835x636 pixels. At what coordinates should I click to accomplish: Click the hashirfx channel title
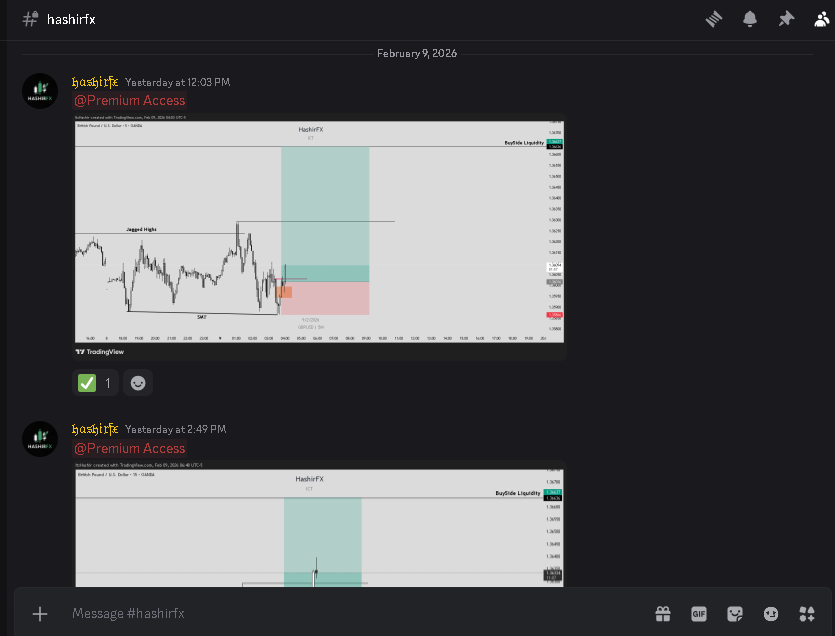(71, 20)
